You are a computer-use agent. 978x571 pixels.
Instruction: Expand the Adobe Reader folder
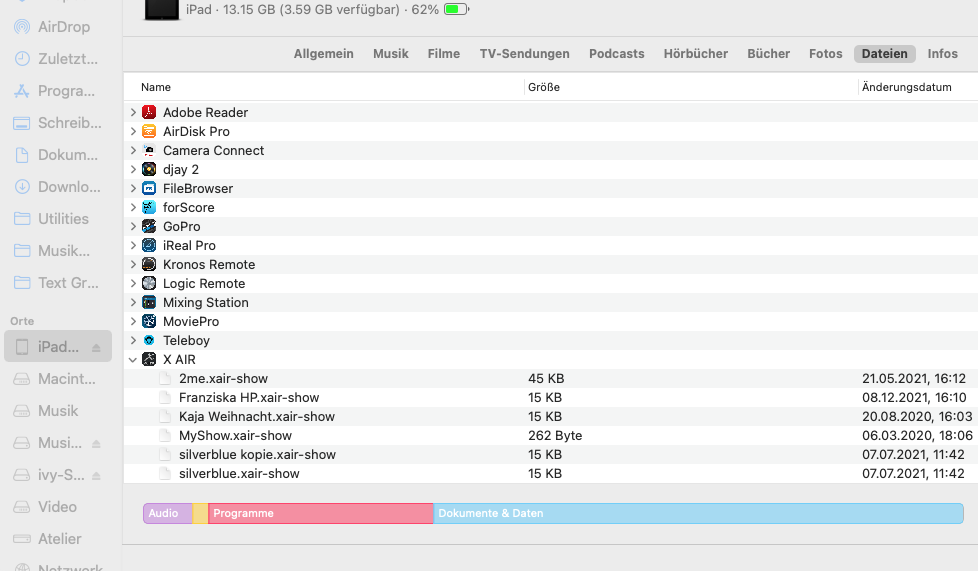point(133,112)
